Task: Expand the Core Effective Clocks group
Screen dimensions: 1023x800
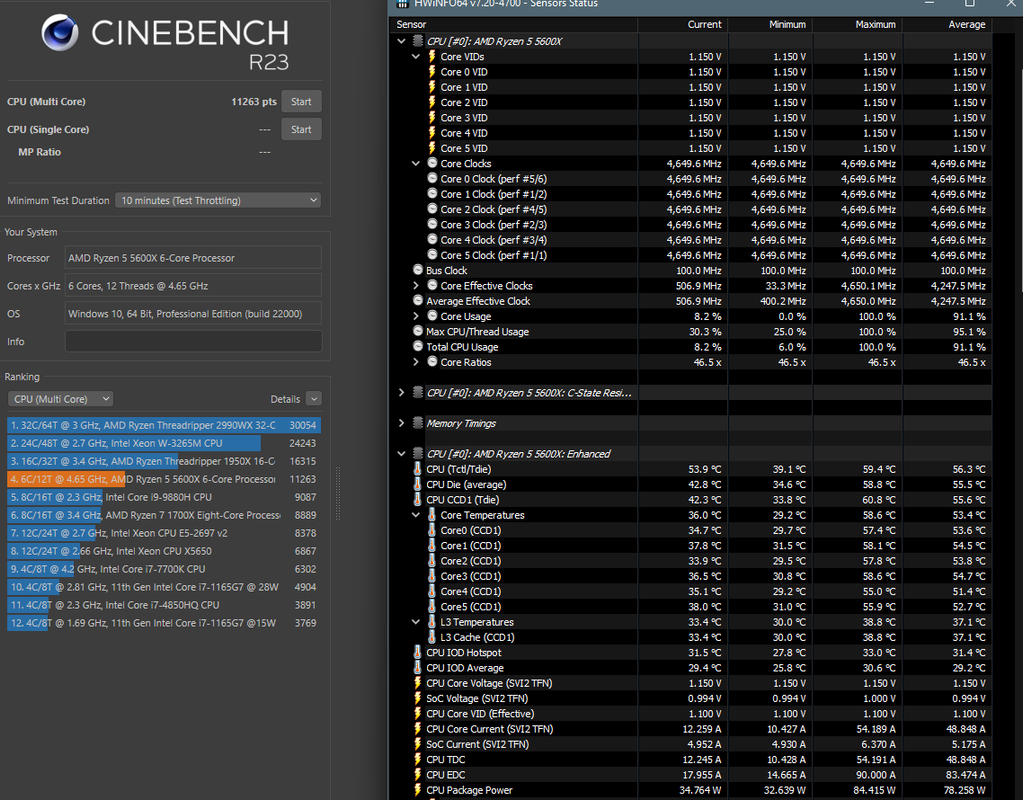Action: coord(416,286)
